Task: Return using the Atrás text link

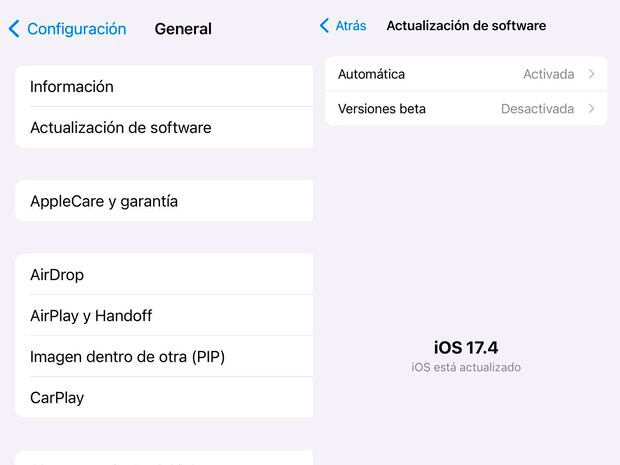Action: [351, 26]
